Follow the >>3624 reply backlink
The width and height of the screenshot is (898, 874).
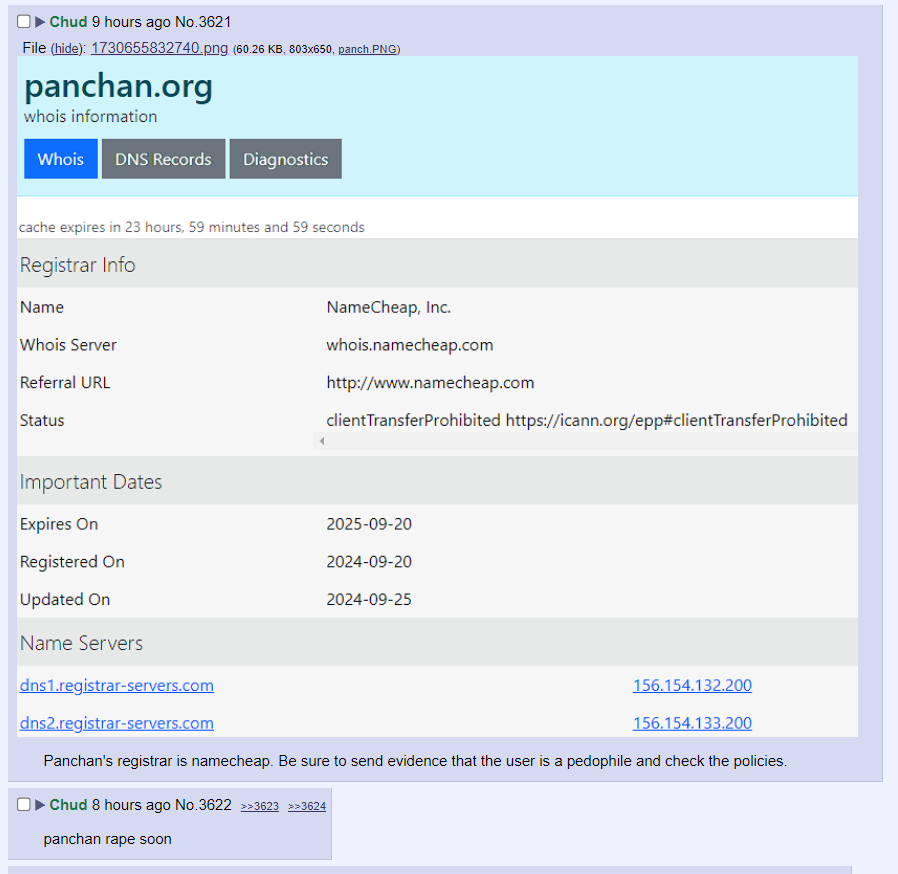(307, 807)
